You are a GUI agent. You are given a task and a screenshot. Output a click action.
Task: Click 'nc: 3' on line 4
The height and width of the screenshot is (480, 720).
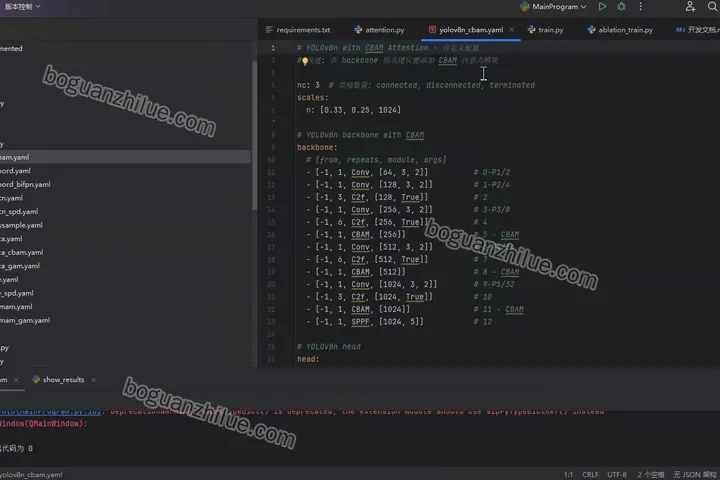click(x=308, y=85)
